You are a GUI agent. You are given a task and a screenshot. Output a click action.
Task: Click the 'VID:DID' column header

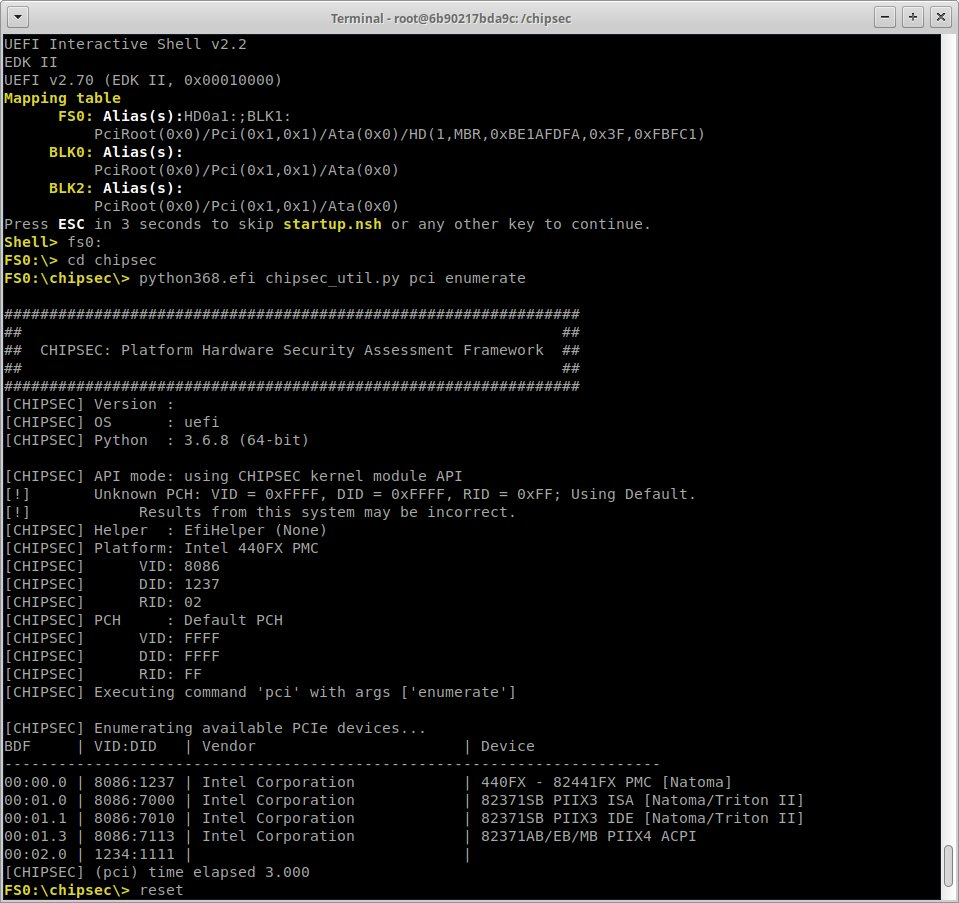[125, 746]
